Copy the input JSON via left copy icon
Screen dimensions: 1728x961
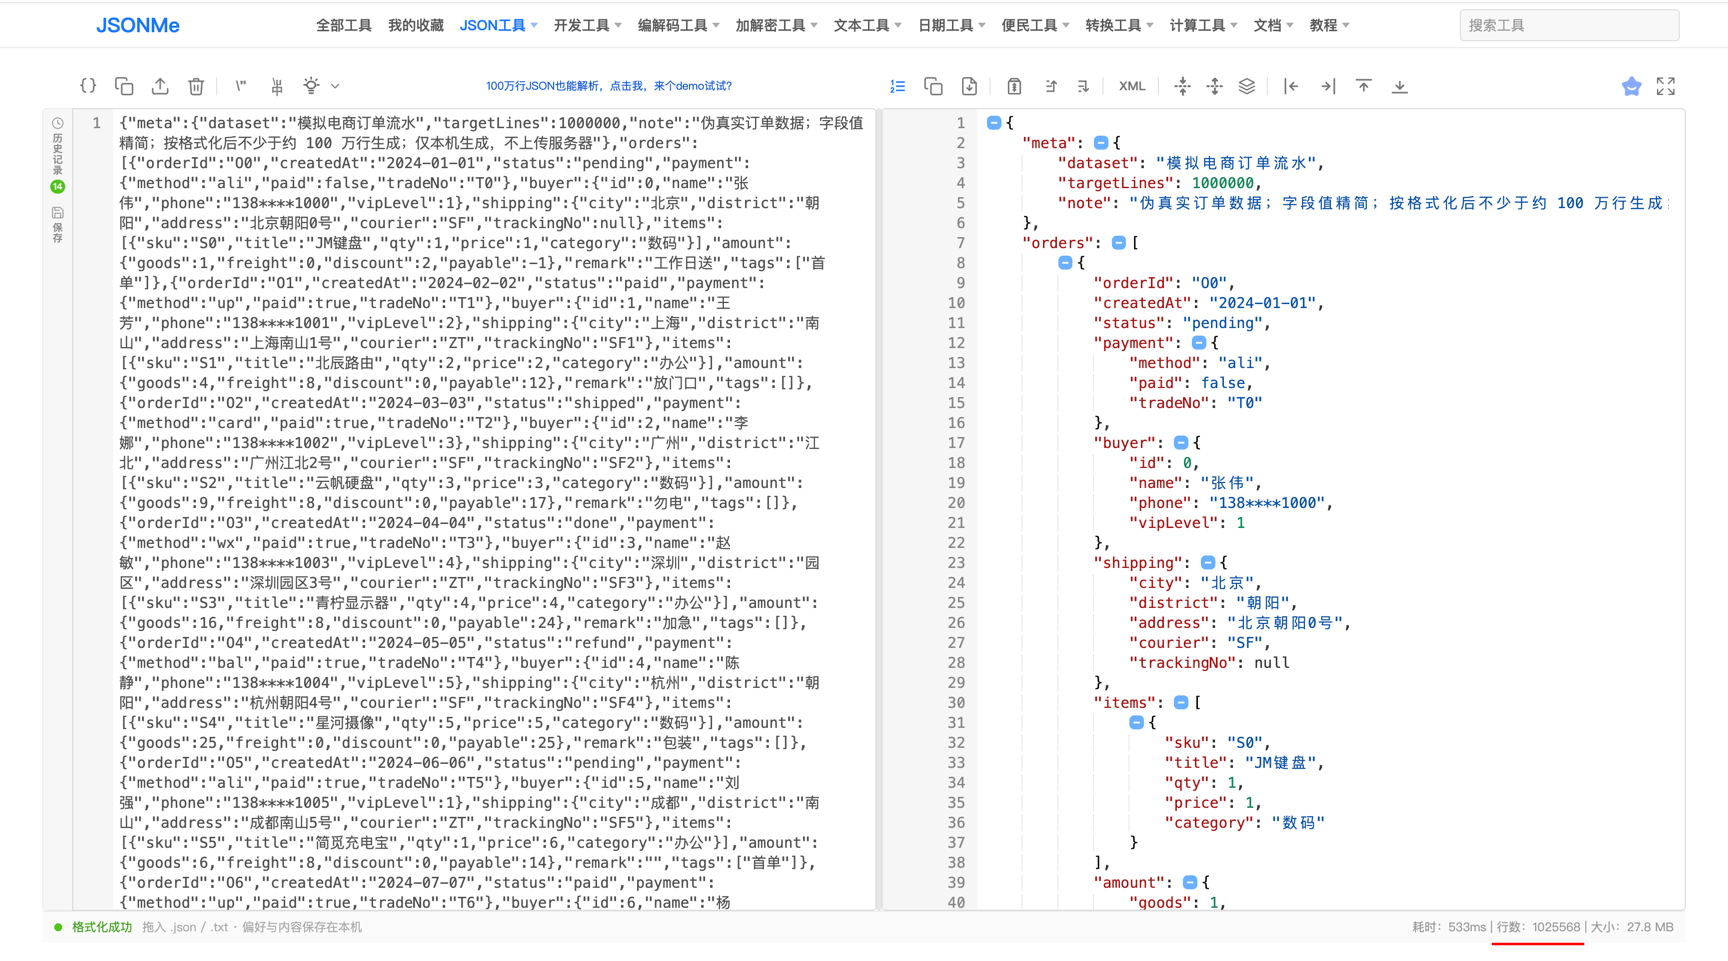coord(124,86)
